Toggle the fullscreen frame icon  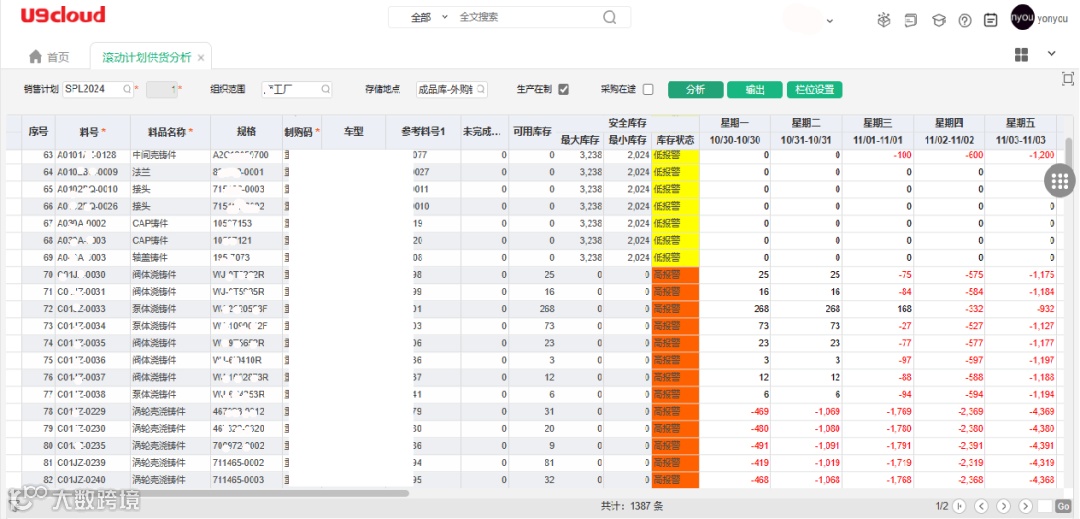[1068, 78]
